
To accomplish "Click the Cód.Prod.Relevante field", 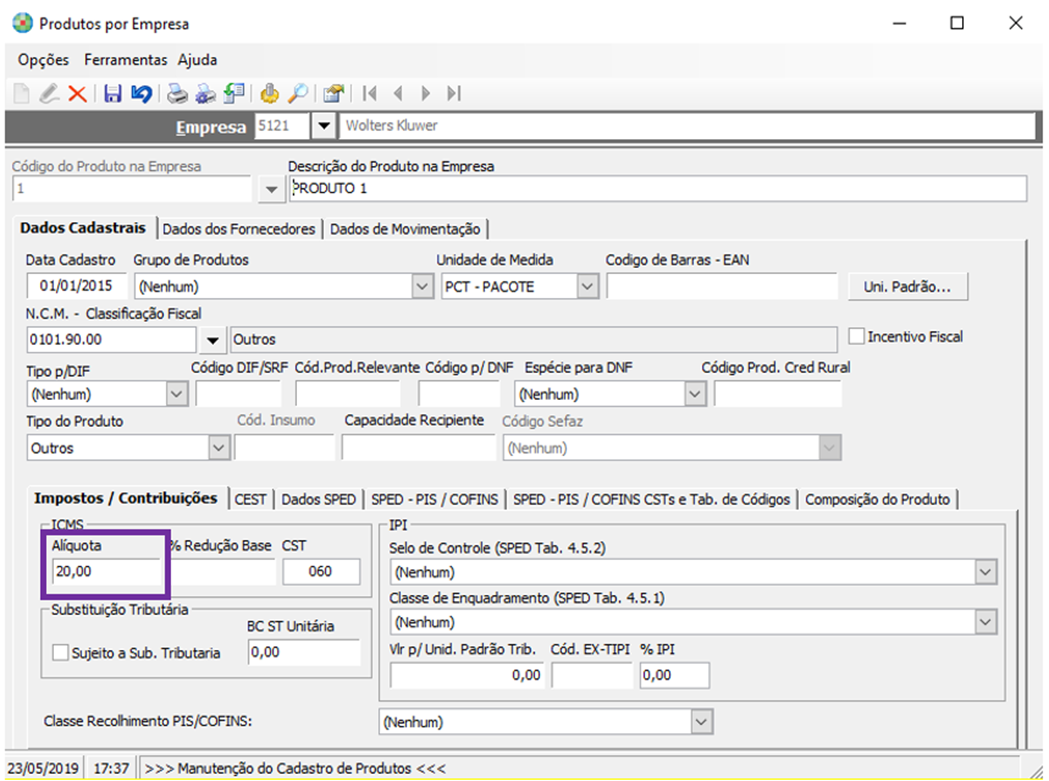I will pos(348,394).
